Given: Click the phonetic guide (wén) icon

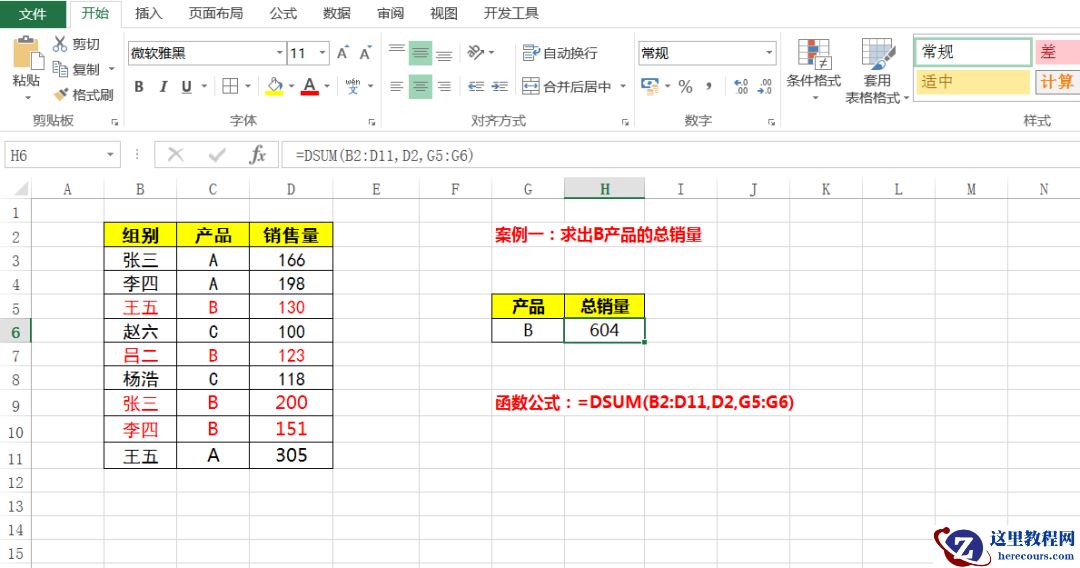Looking at the screenshot, I should 353,86.
